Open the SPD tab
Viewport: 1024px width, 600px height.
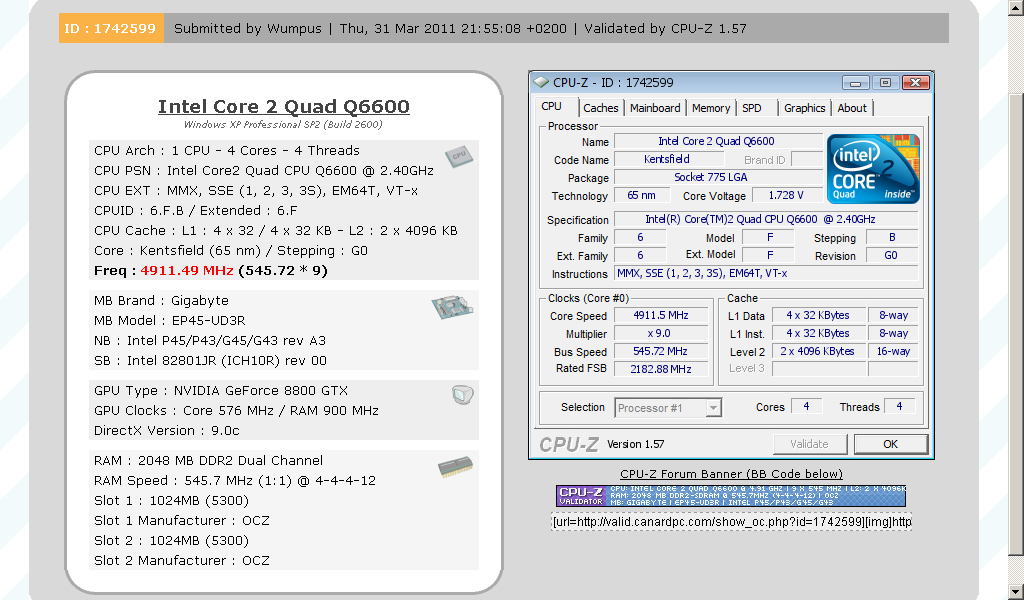tap(752, 108)
